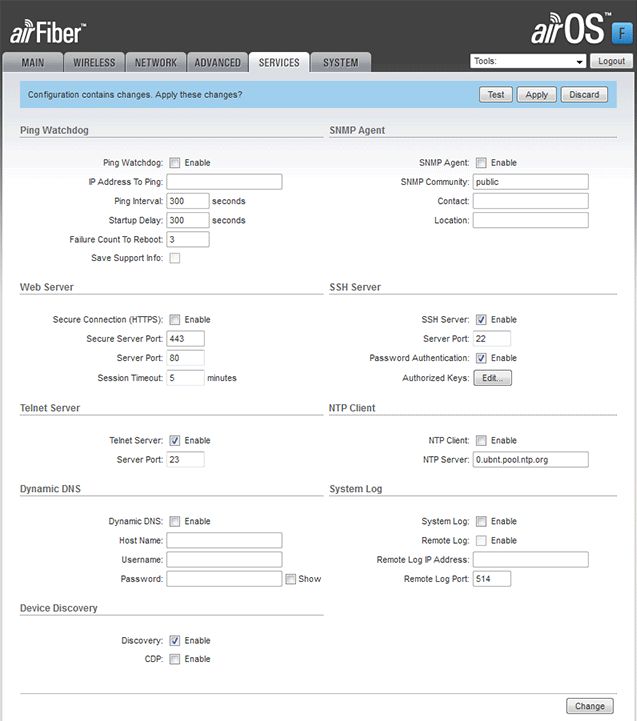Tick the Show password checkbox
Viewport: 637px width, 721px height.
290,579
